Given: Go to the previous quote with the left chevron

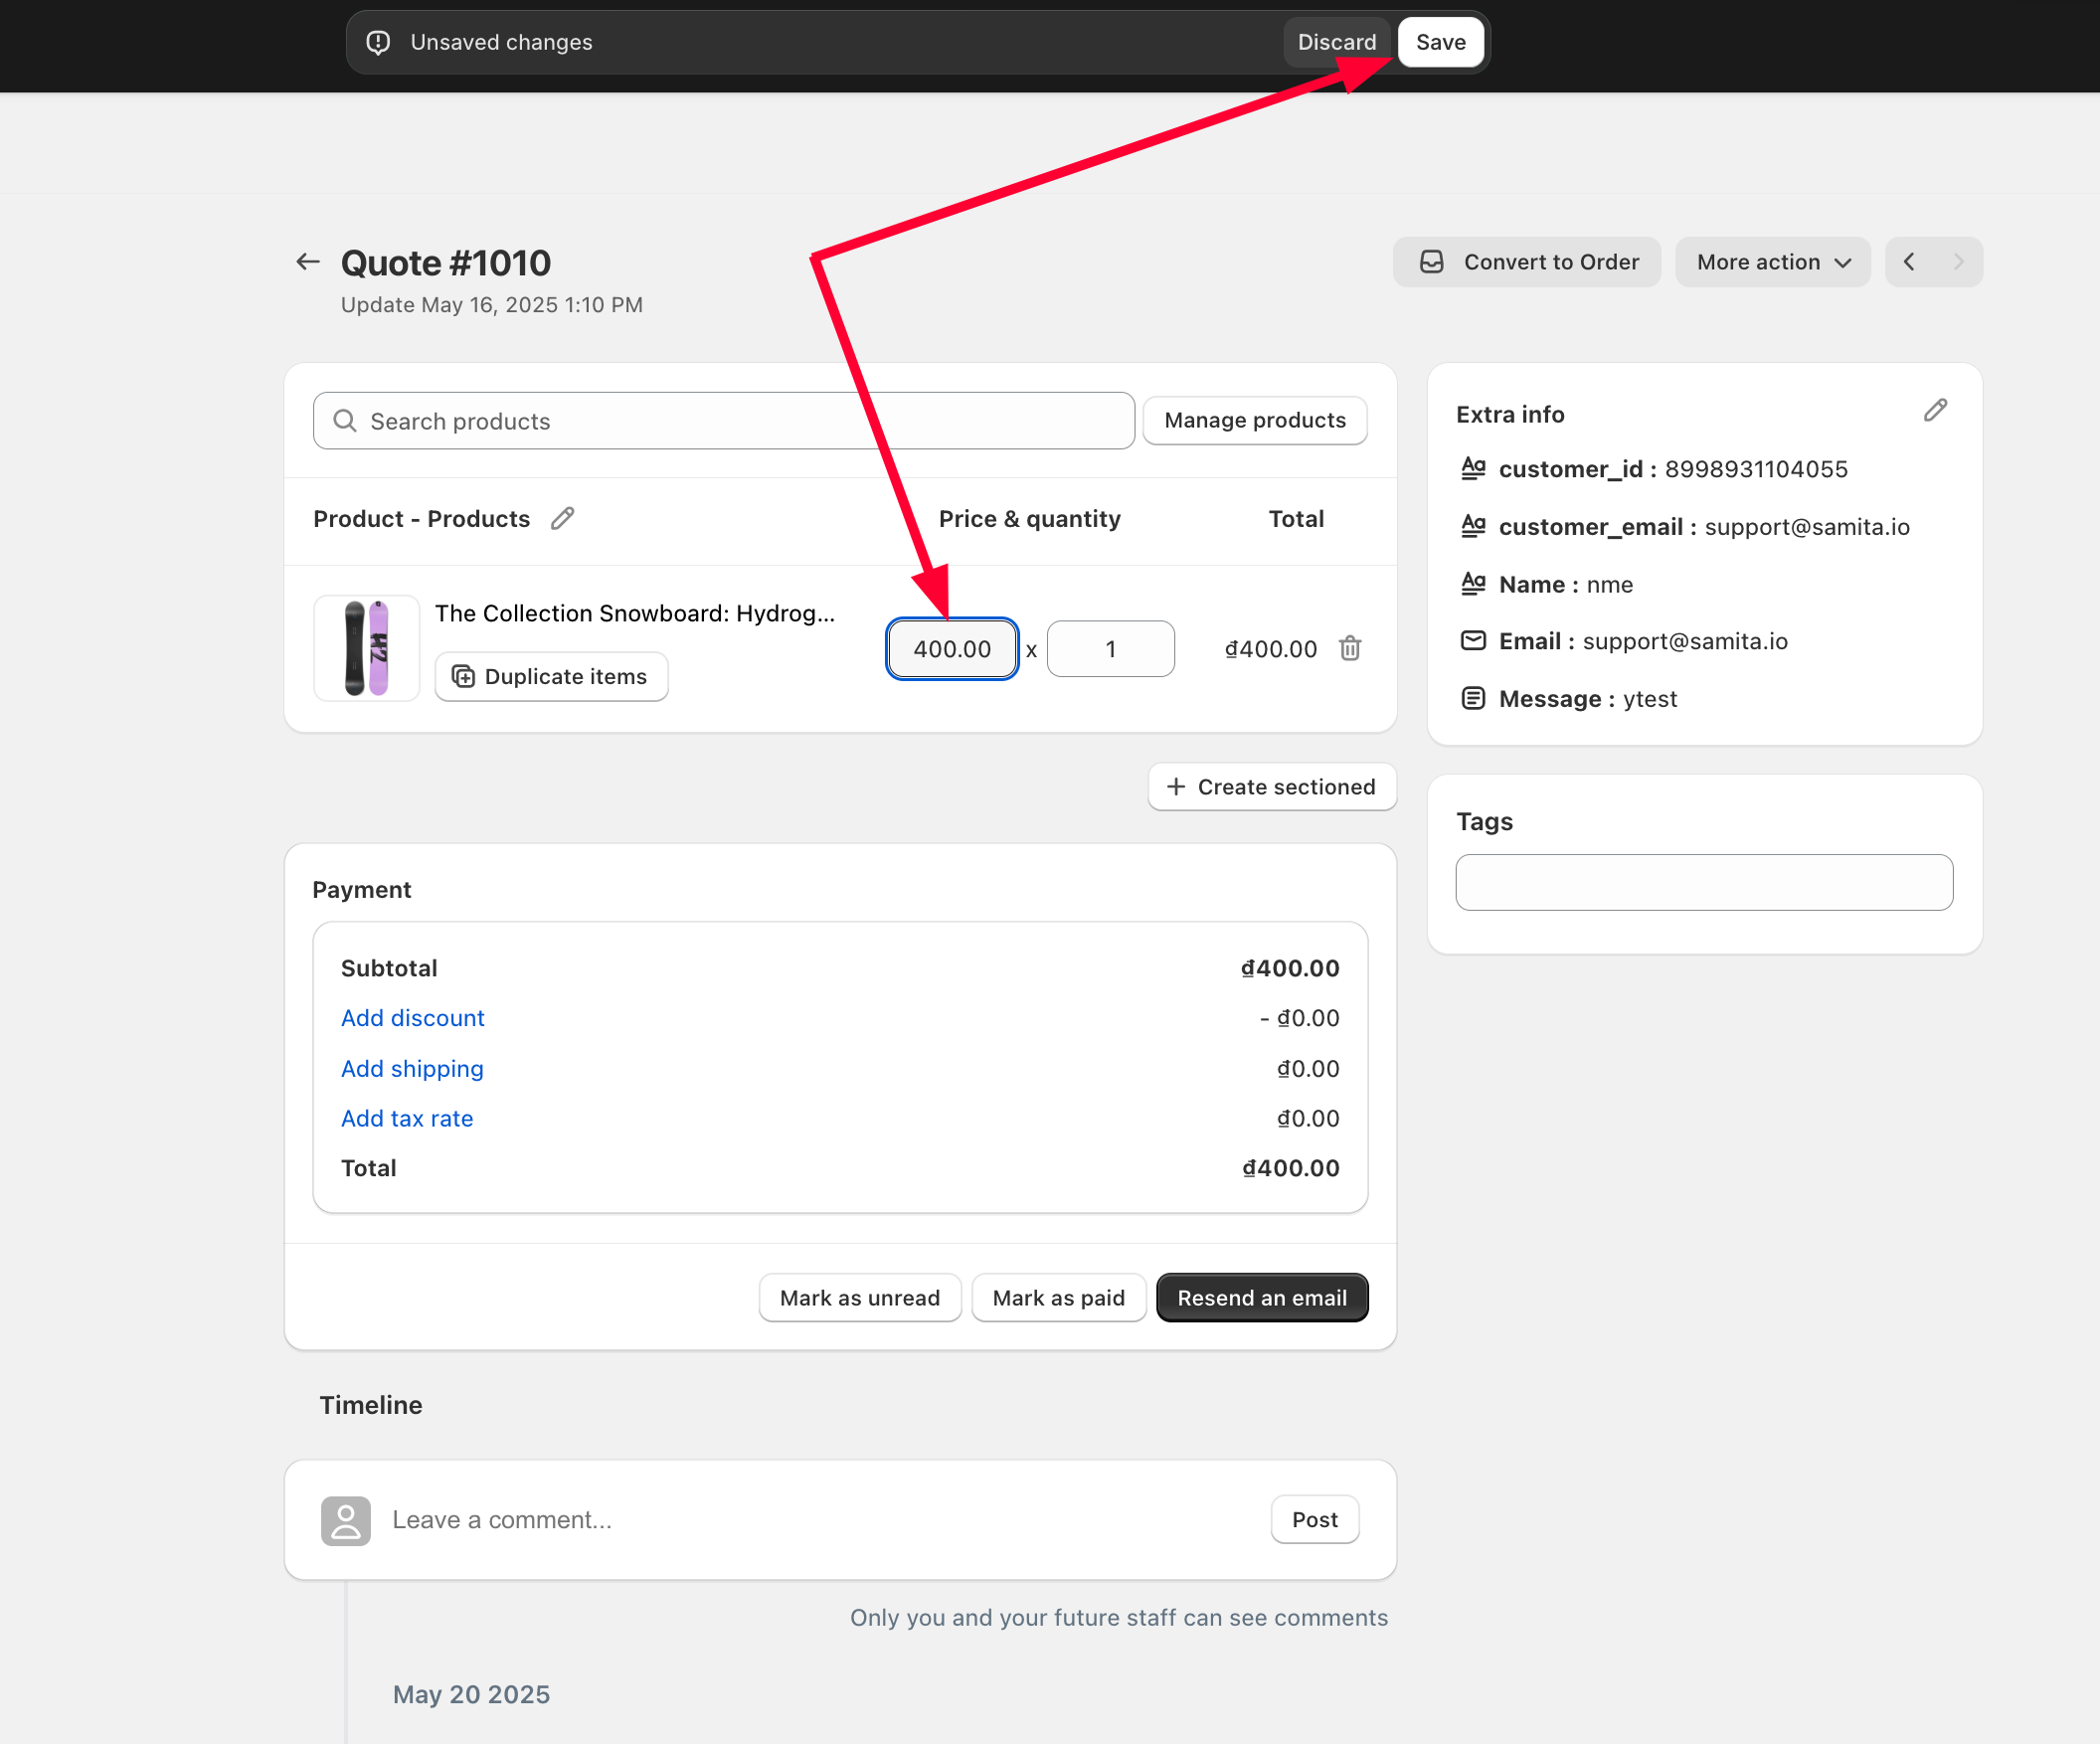Looking at the screenshot, I should tap(1909, 262).
